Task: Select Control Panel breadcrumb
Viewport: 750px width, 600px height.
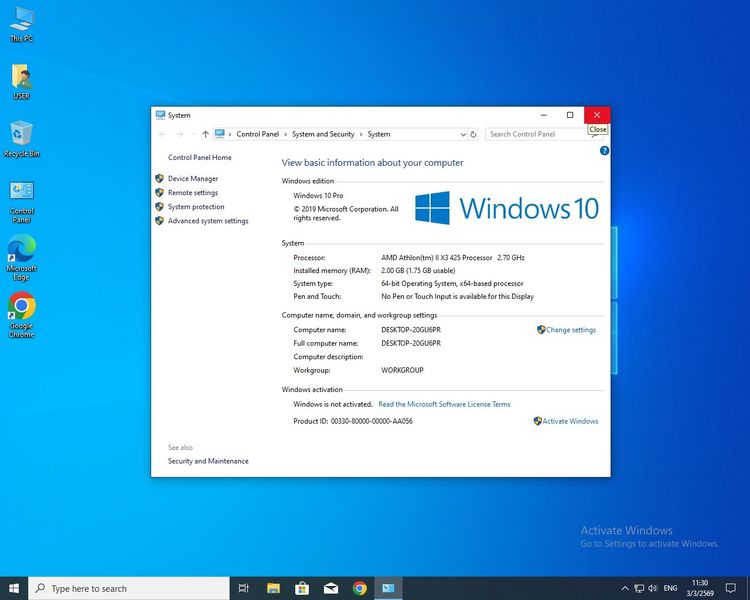Action: 257,134
